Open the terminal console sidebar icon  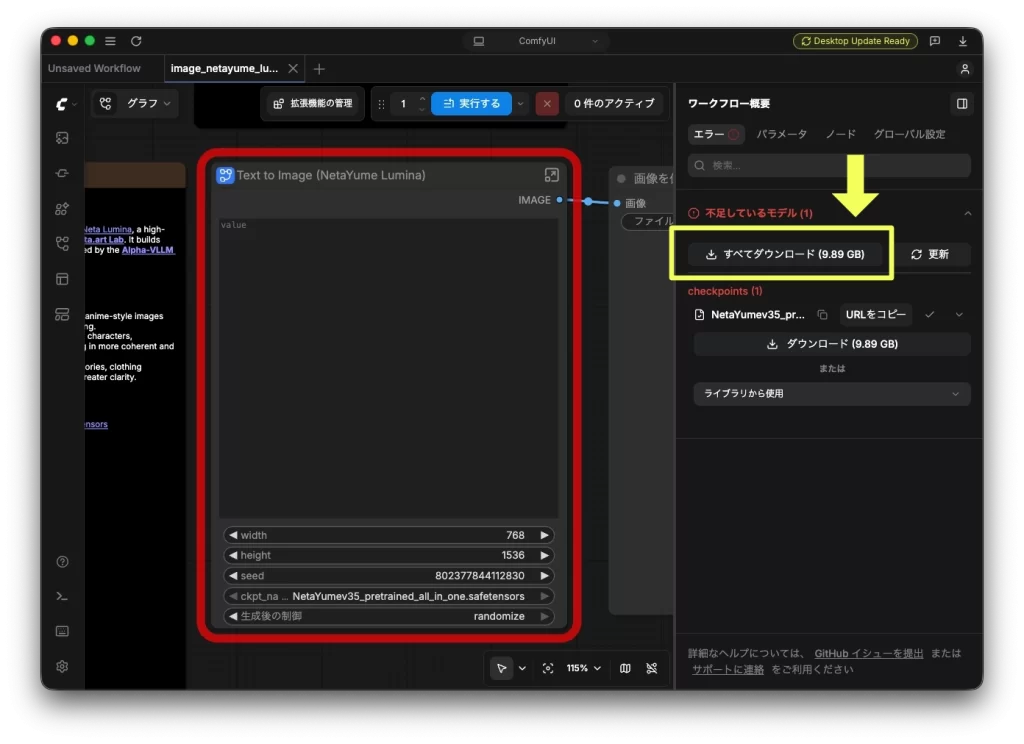(62, 596)
